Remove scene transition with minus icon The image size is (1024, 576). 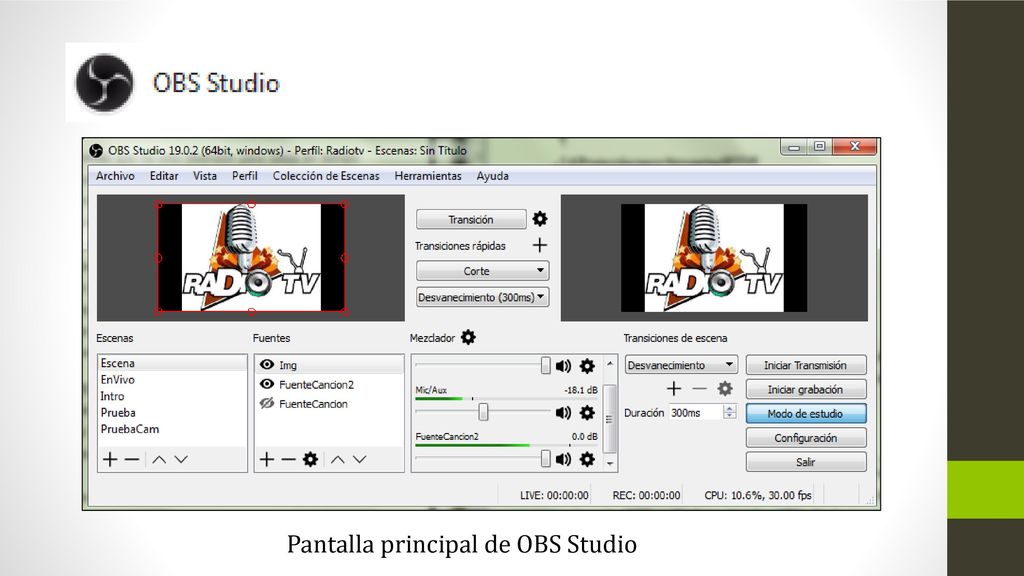click(699, 389)
